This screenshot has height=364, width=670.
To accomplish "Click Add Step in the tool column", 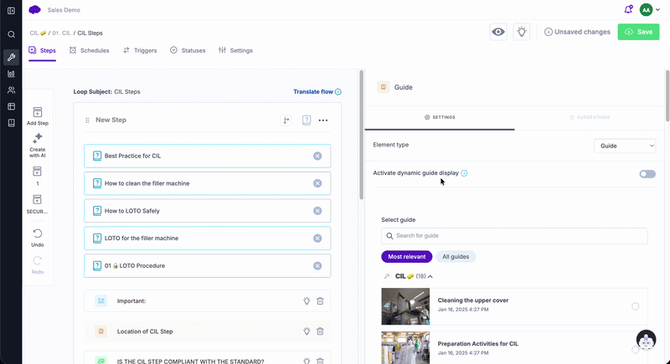I will pos(38,116).
